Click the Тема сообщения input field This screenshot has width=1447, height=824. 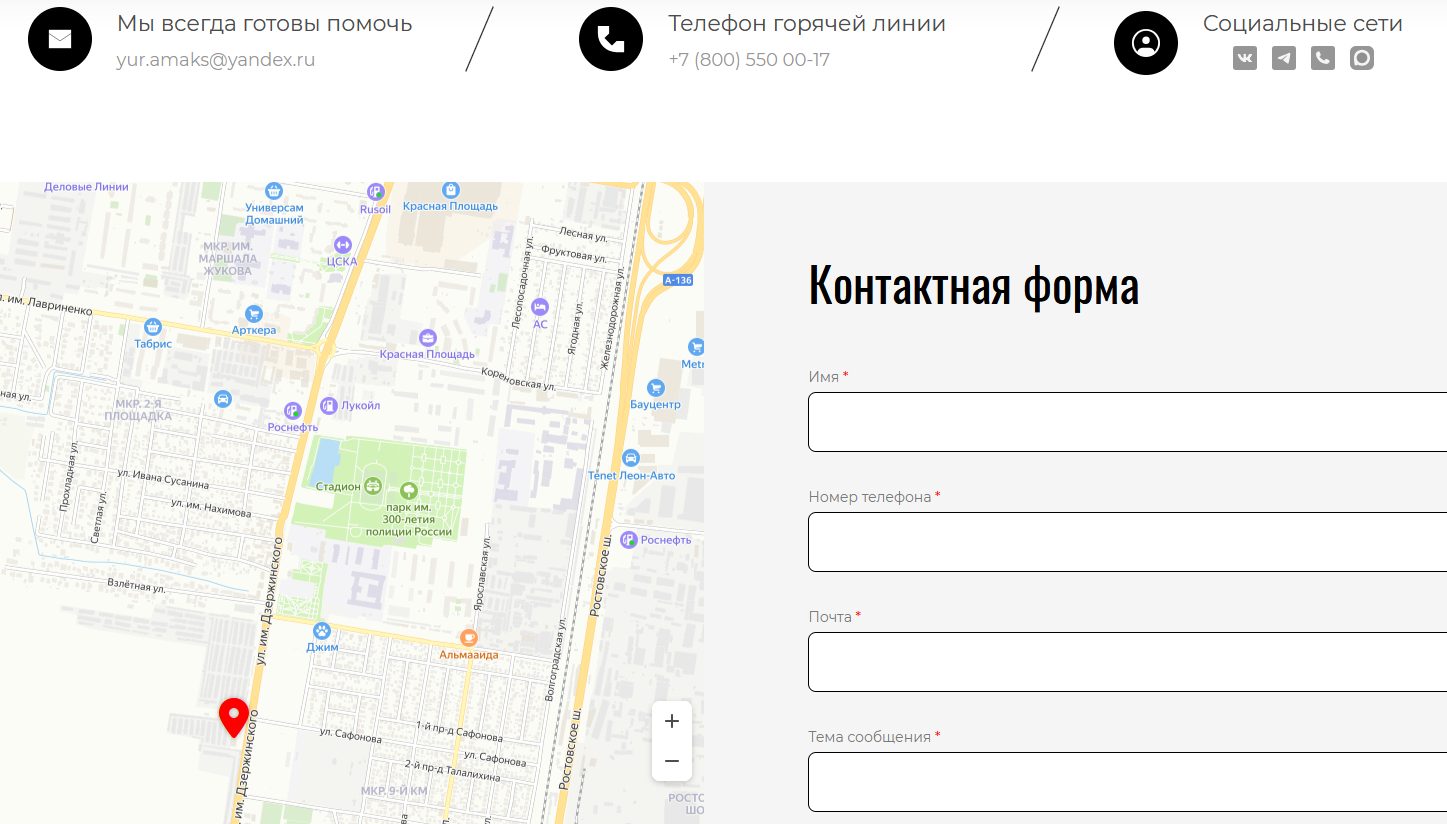(x=1120, y=781)
